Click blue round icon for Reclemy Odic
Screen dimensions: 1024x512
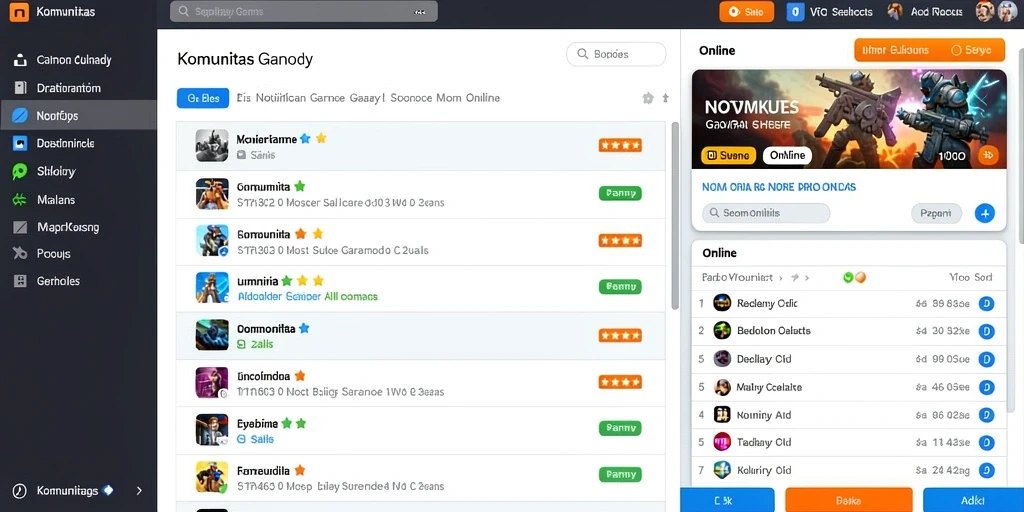[x=986, y=304]
